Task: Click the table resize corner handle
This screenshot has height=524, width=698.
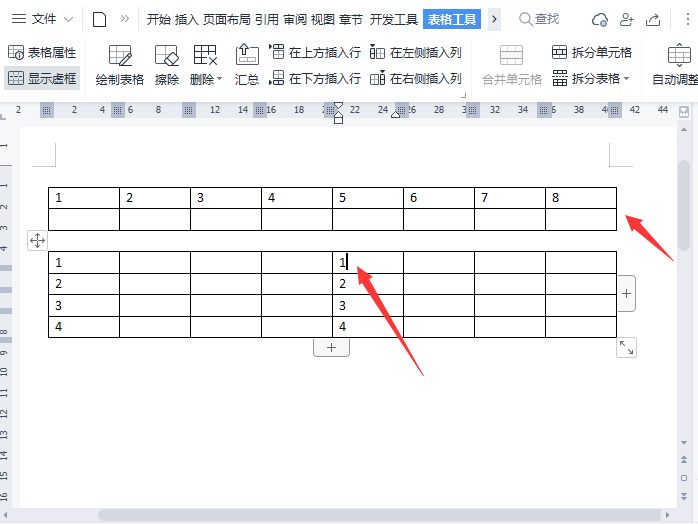Action: pyautogui.click(x=626, y=347)
